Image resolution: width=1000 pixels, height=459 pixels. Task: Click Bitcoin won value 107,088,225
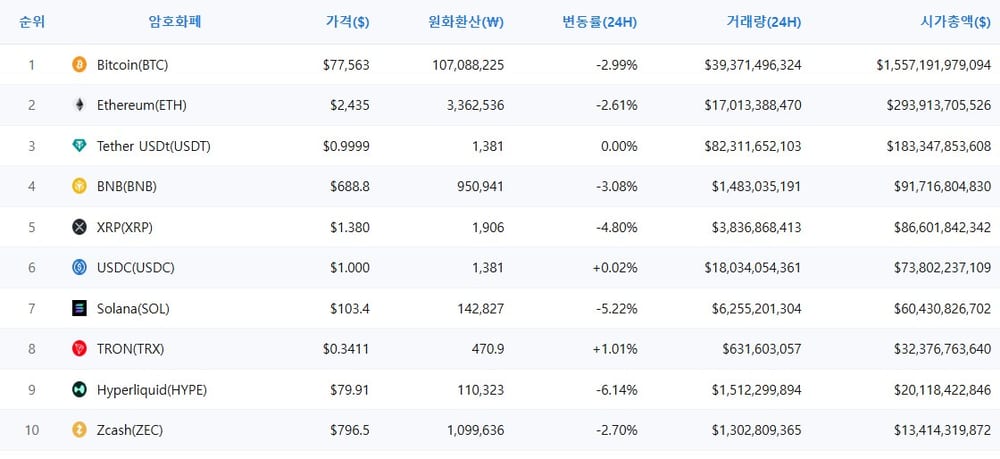click(x=468, y=64)
